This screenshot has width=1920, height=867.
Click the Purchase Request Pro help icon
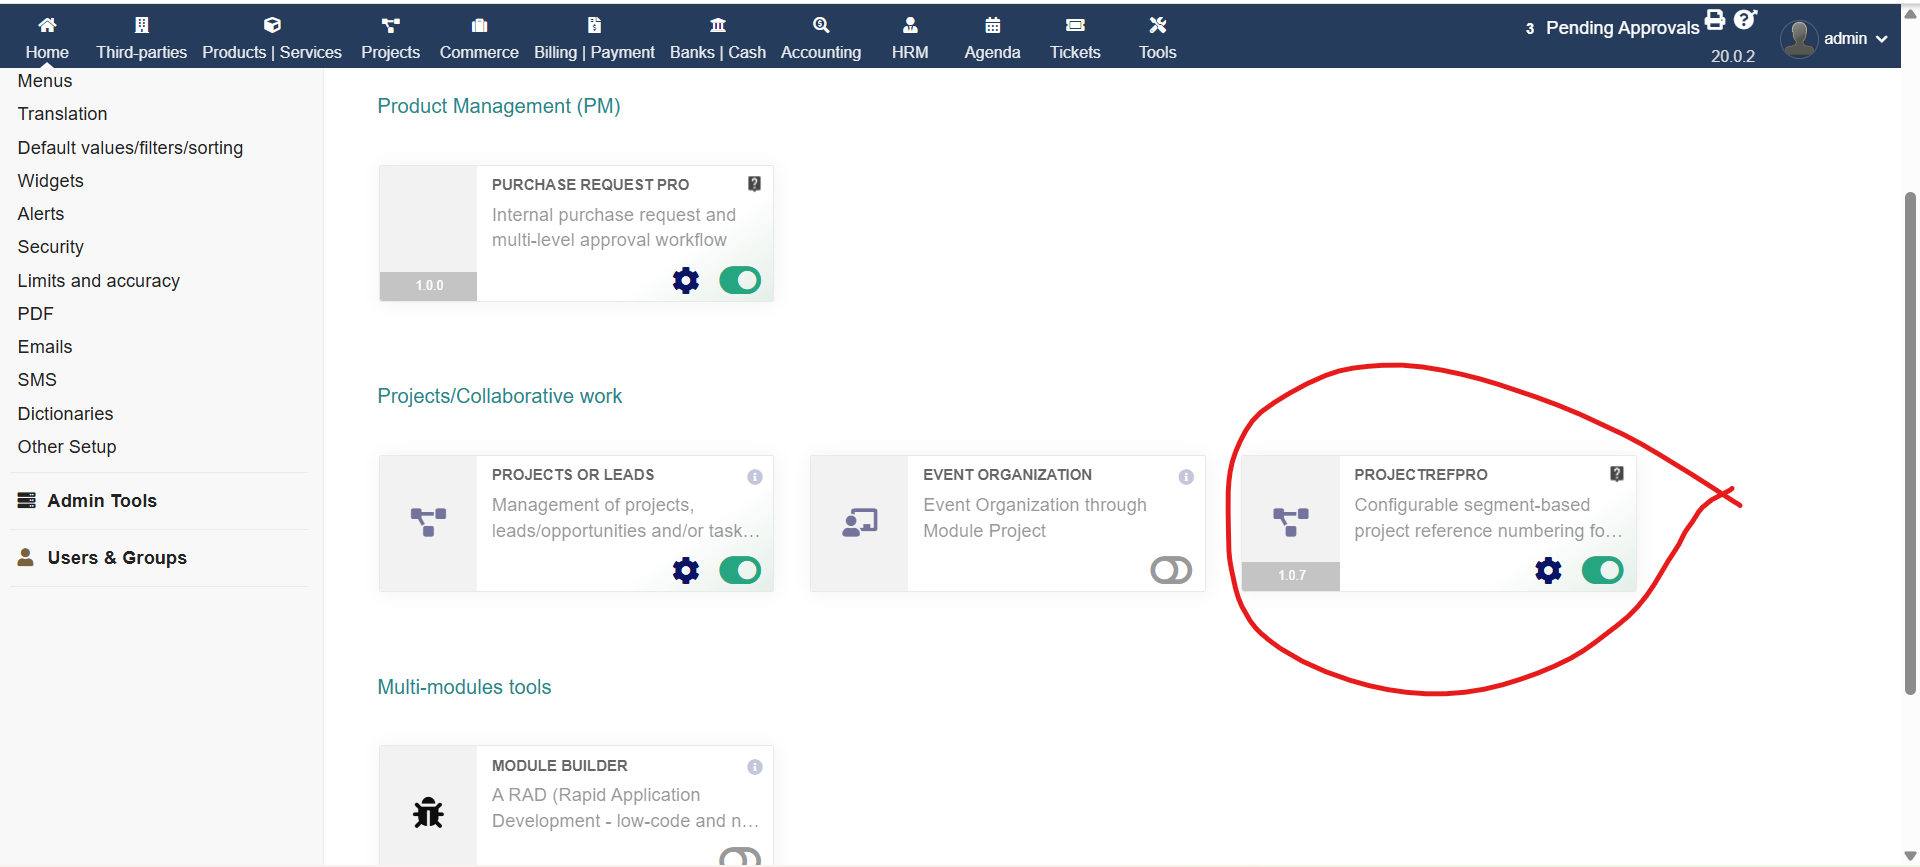click(x=755, y=184)
